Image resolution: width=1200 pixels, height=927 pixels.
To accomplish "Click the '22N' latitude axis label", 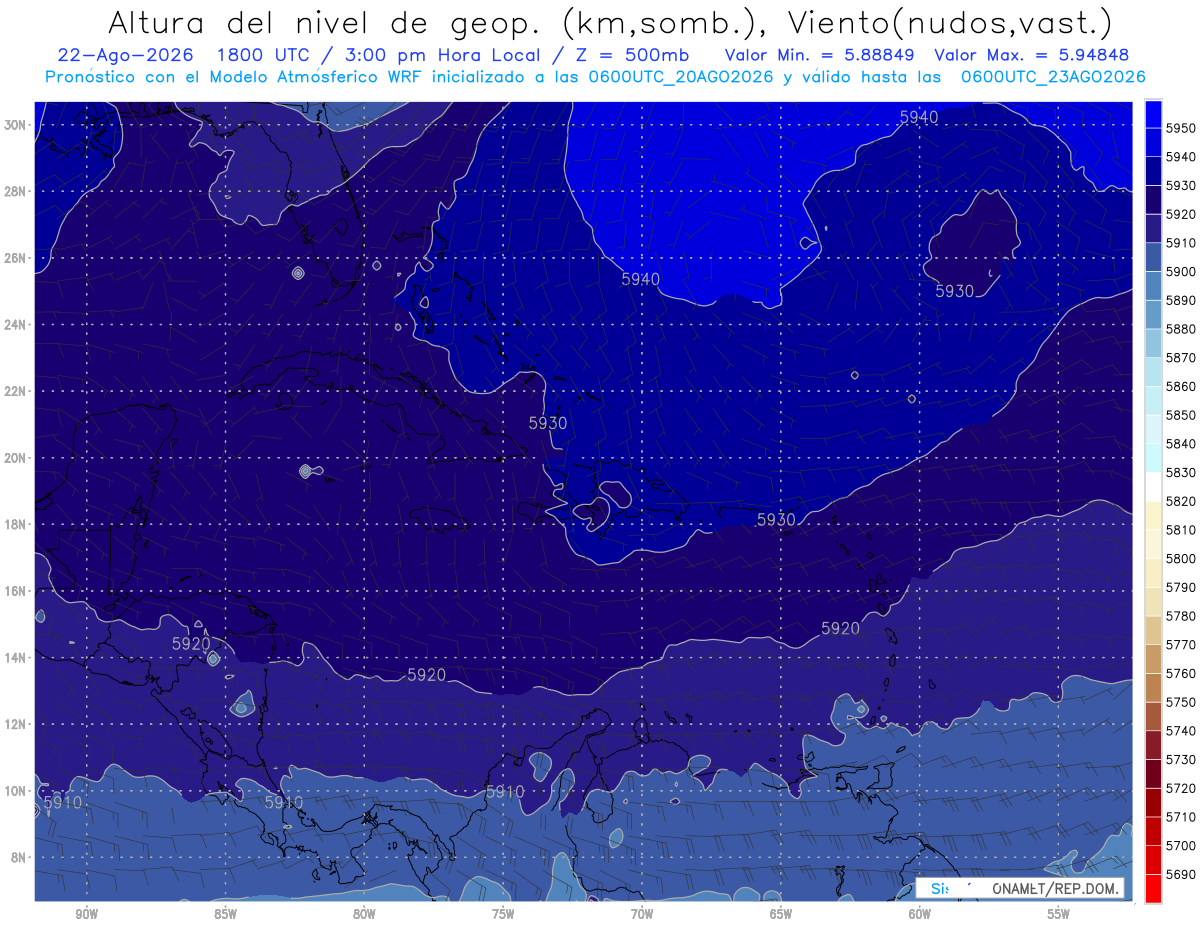I will tap(16, 391).
